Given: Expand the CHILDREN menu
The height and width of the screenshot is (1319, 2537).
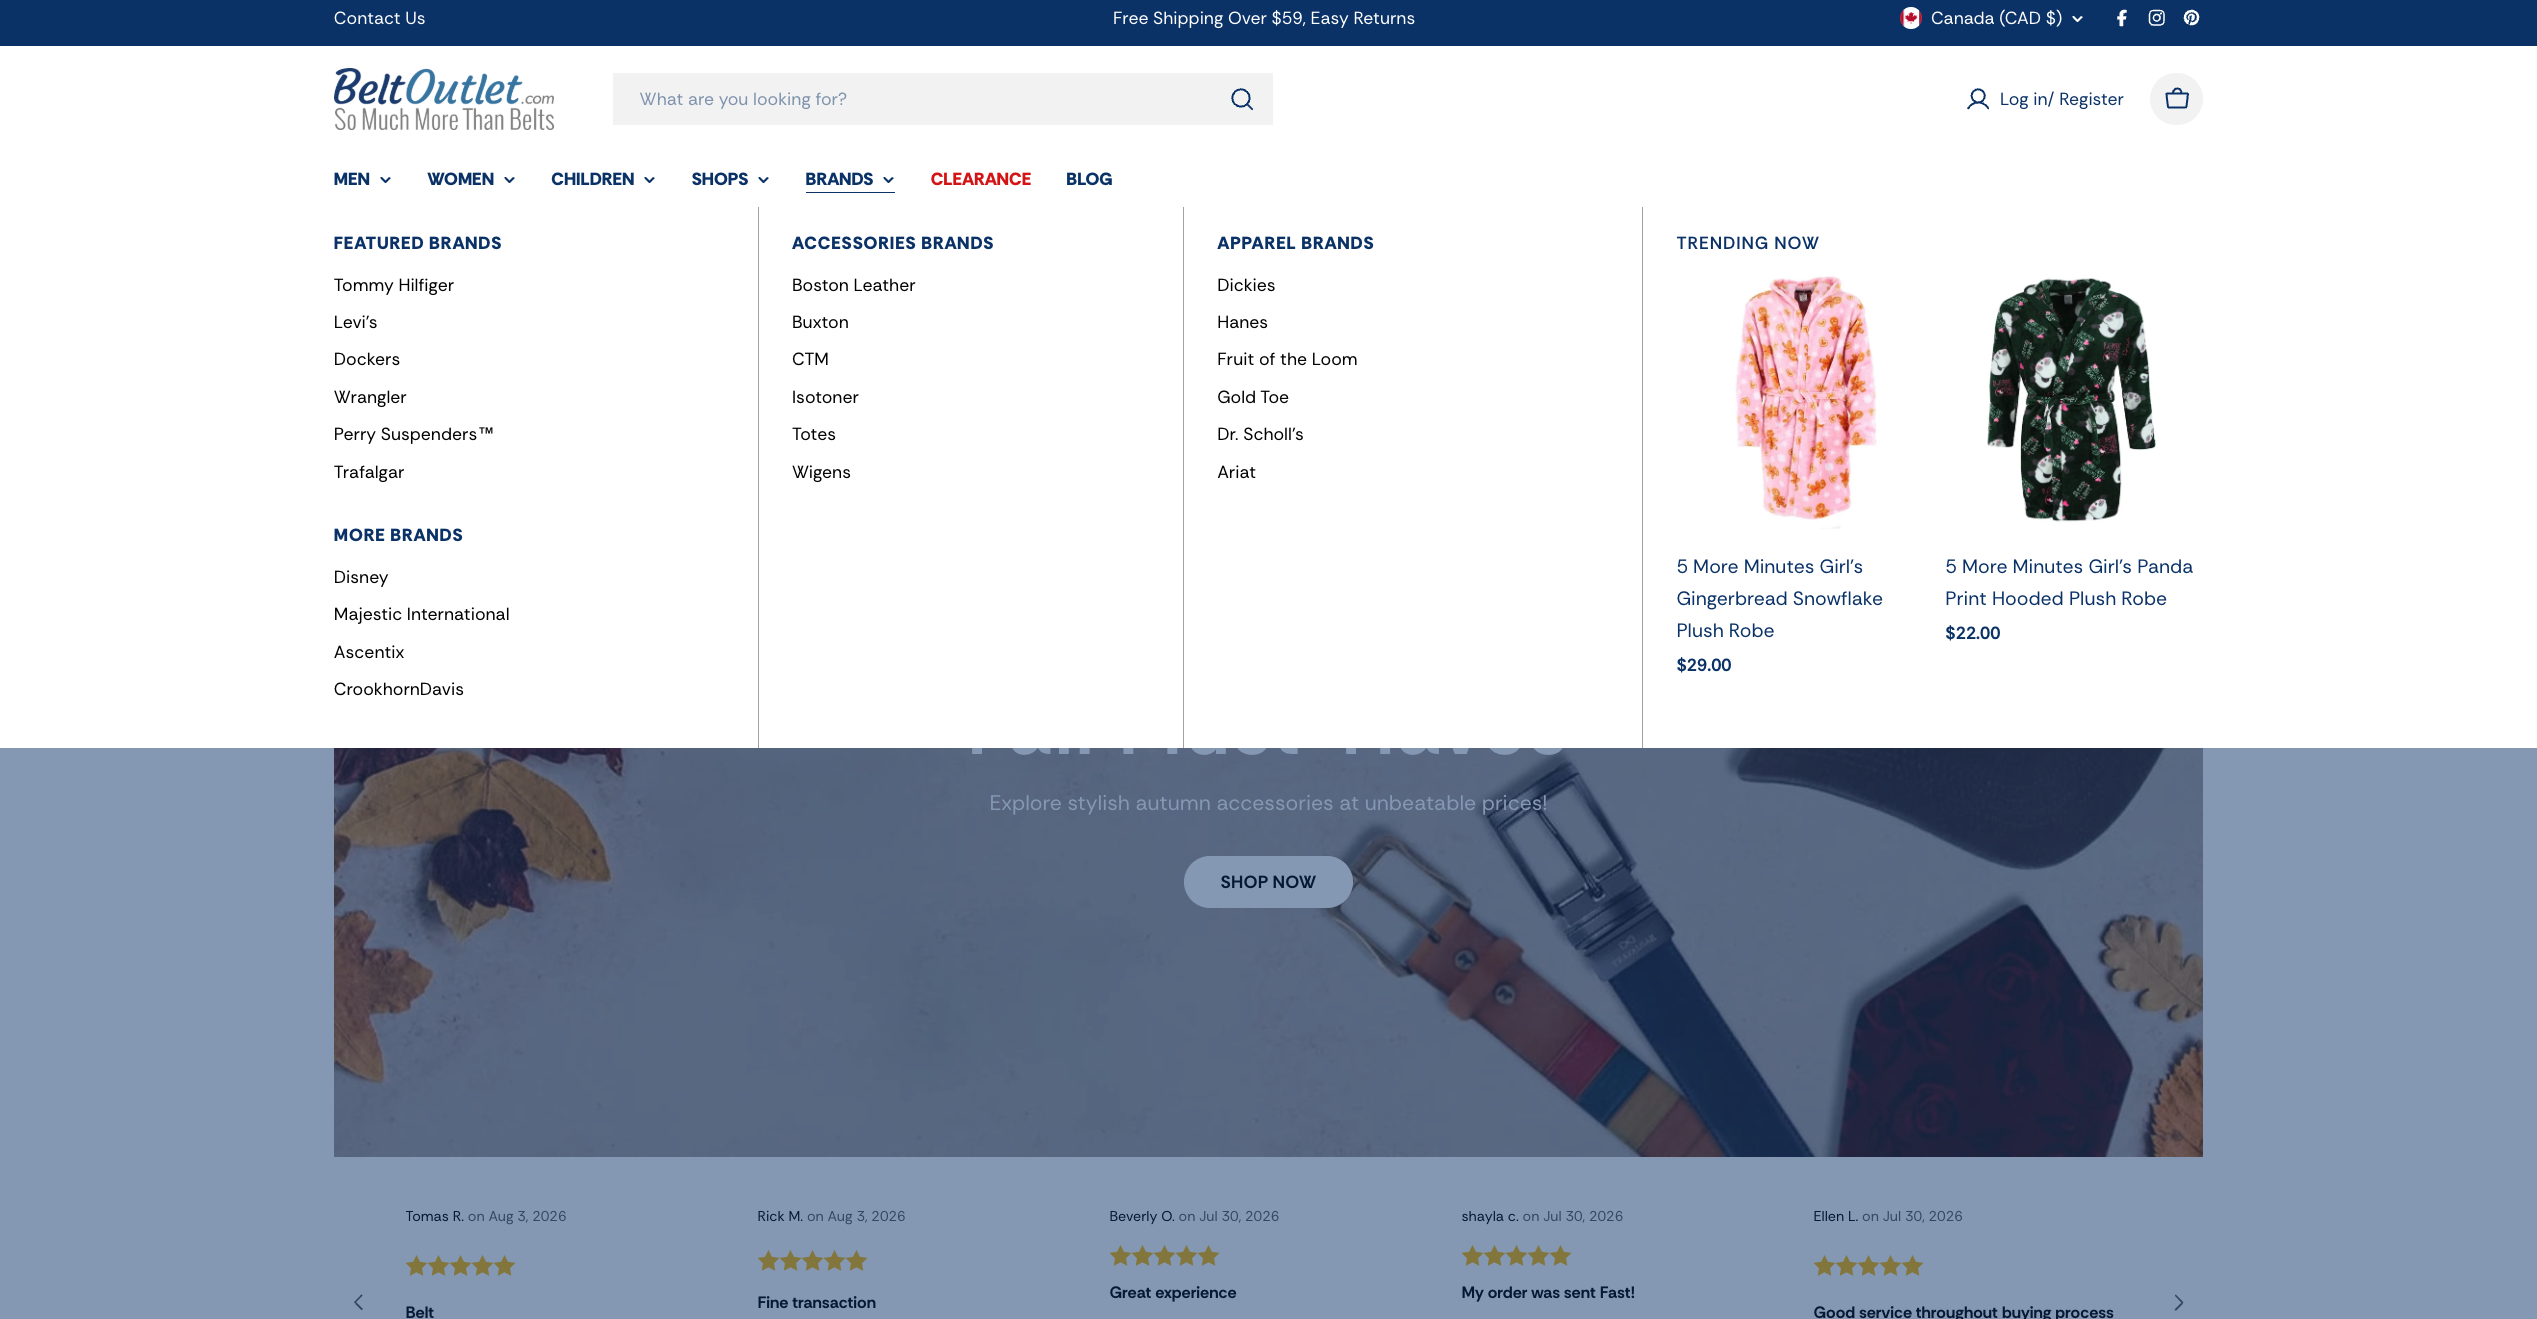Looking at the screenshot, I should 603,179.
